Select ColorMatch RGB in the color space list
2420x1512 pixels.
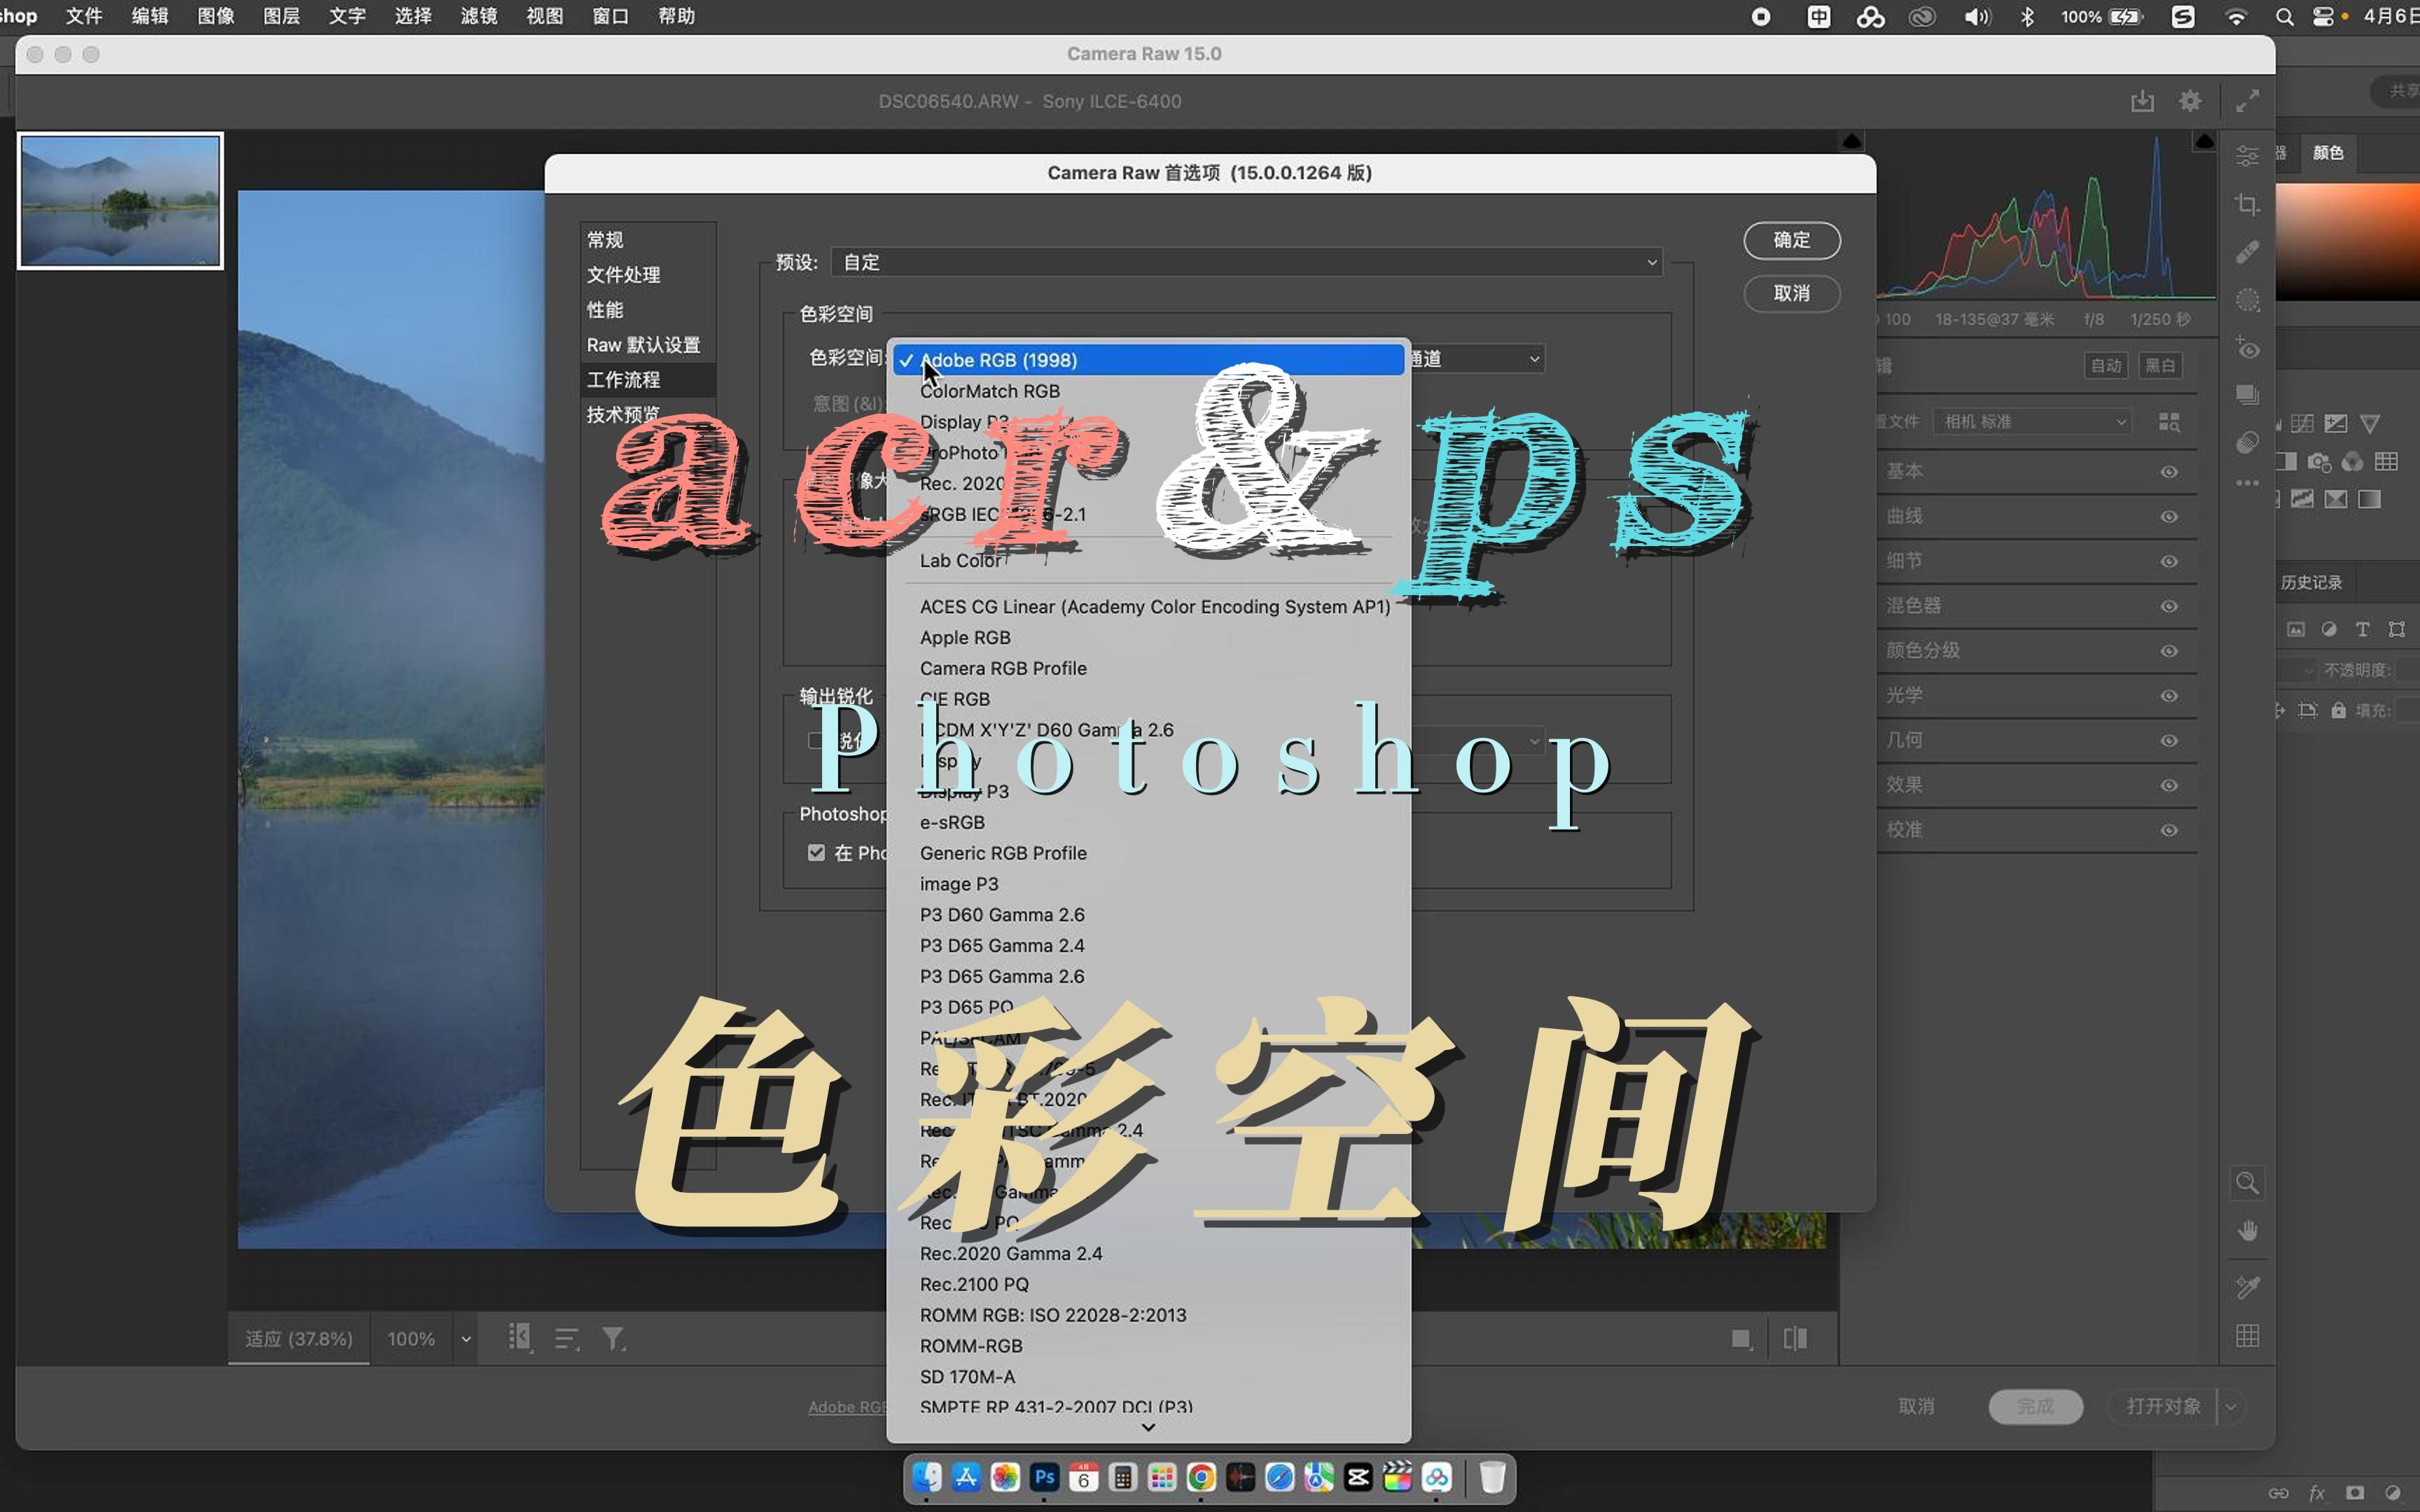[1148, 391]
